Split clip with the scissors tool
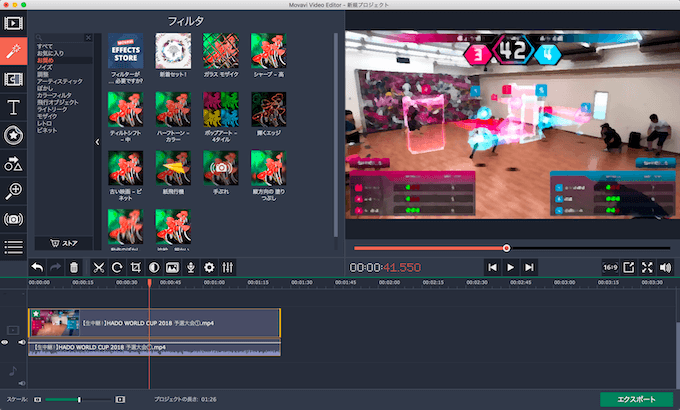The height and width of the screenshot is (410, 680). coord(99,268)
